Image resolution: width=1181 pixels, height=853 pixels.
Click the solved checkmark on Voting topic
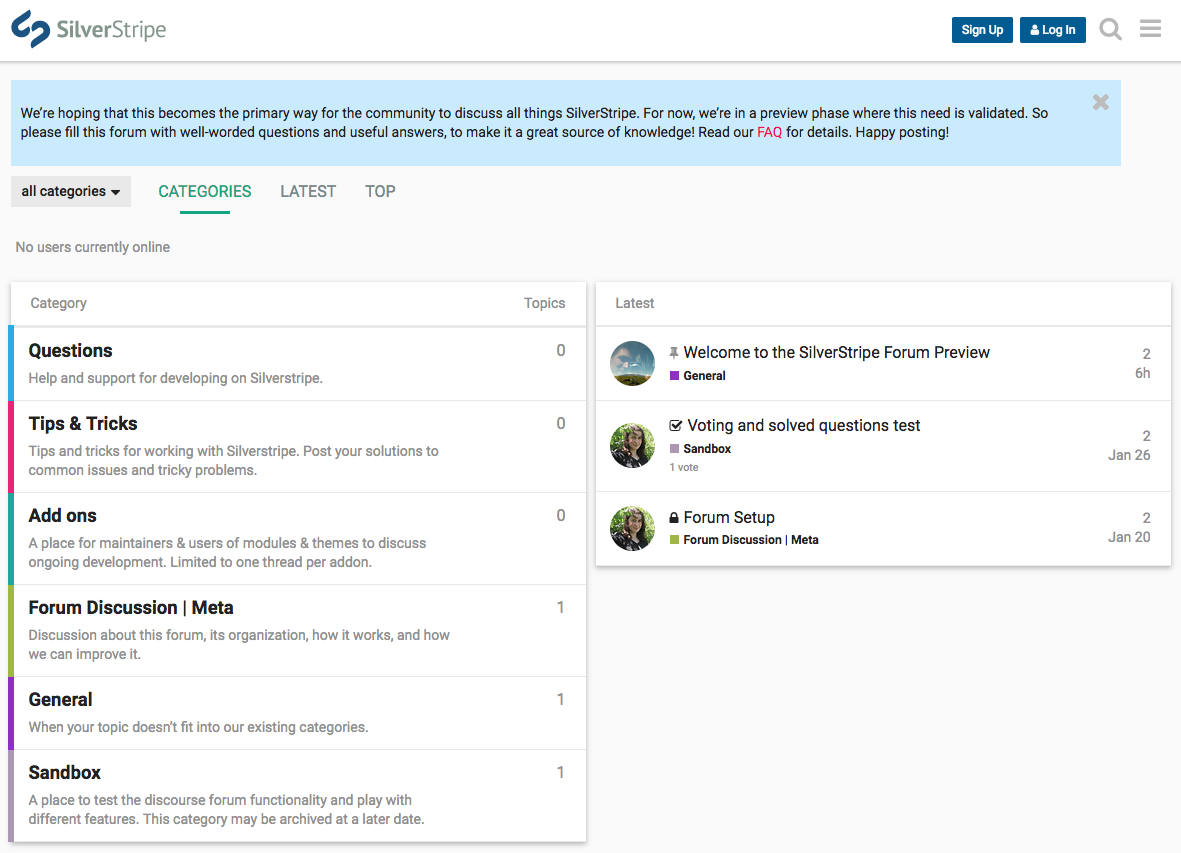pos(677,424)
